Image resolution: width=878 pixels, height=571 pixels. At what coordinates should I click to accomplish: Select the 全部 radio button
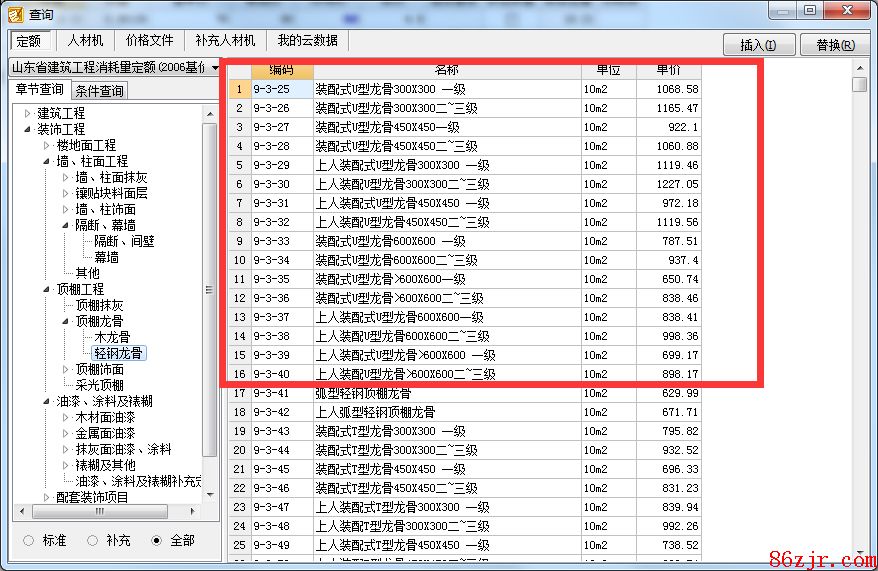[156, 540]
